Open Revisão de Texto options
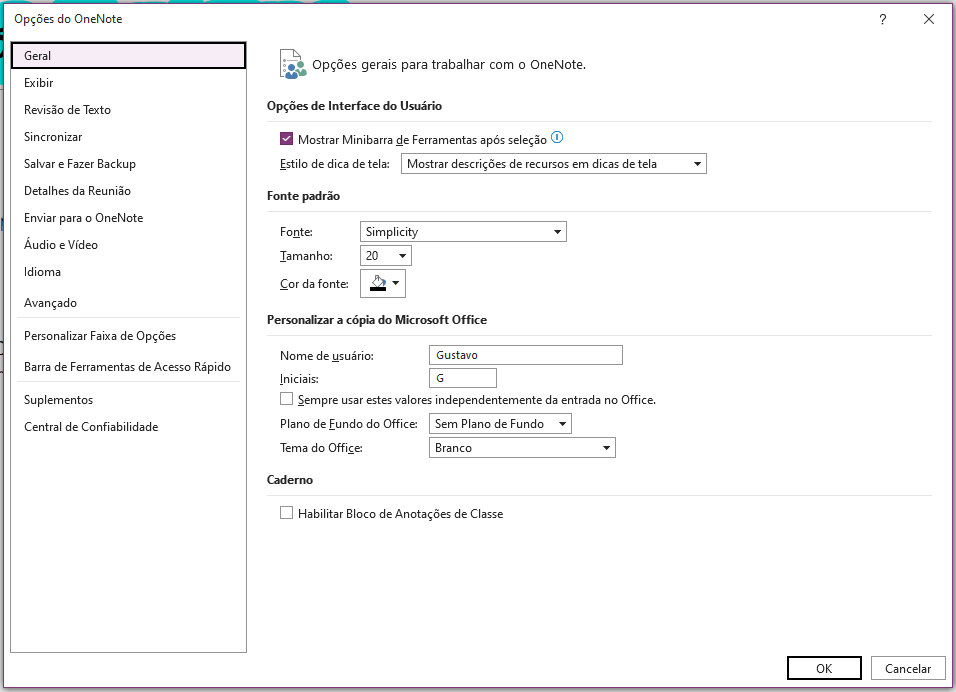This screenshot has width=956, height=692. point(129,110)
